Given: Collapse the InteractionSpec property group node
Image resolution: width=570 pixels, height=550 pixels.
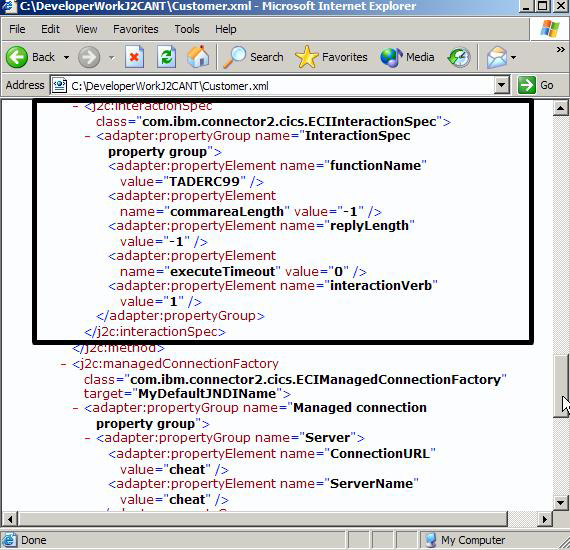Looking at the screenshot, I should tap(87, 137).
